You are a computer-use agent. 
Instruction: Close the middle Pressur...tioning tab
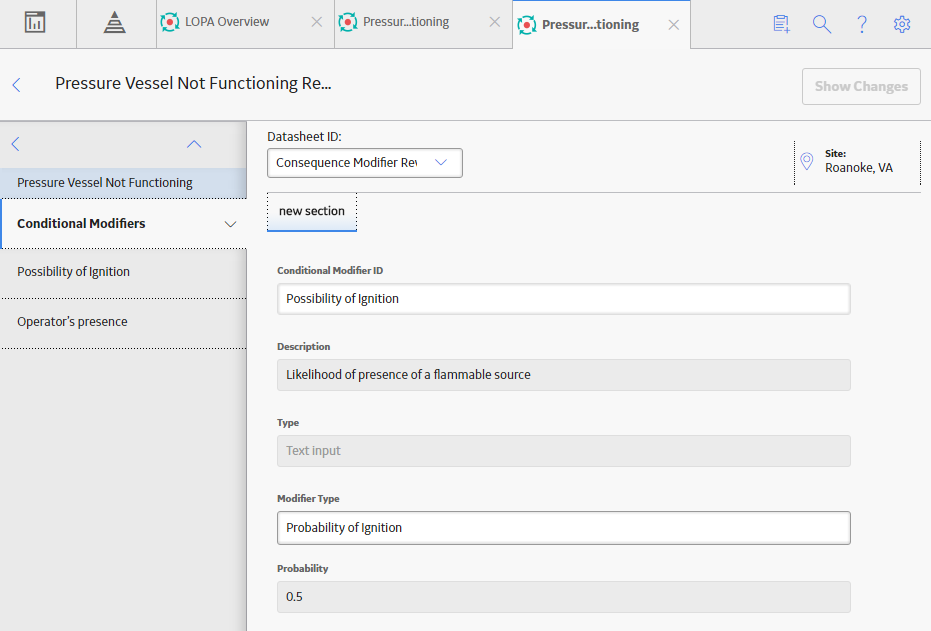coord(495,22)
